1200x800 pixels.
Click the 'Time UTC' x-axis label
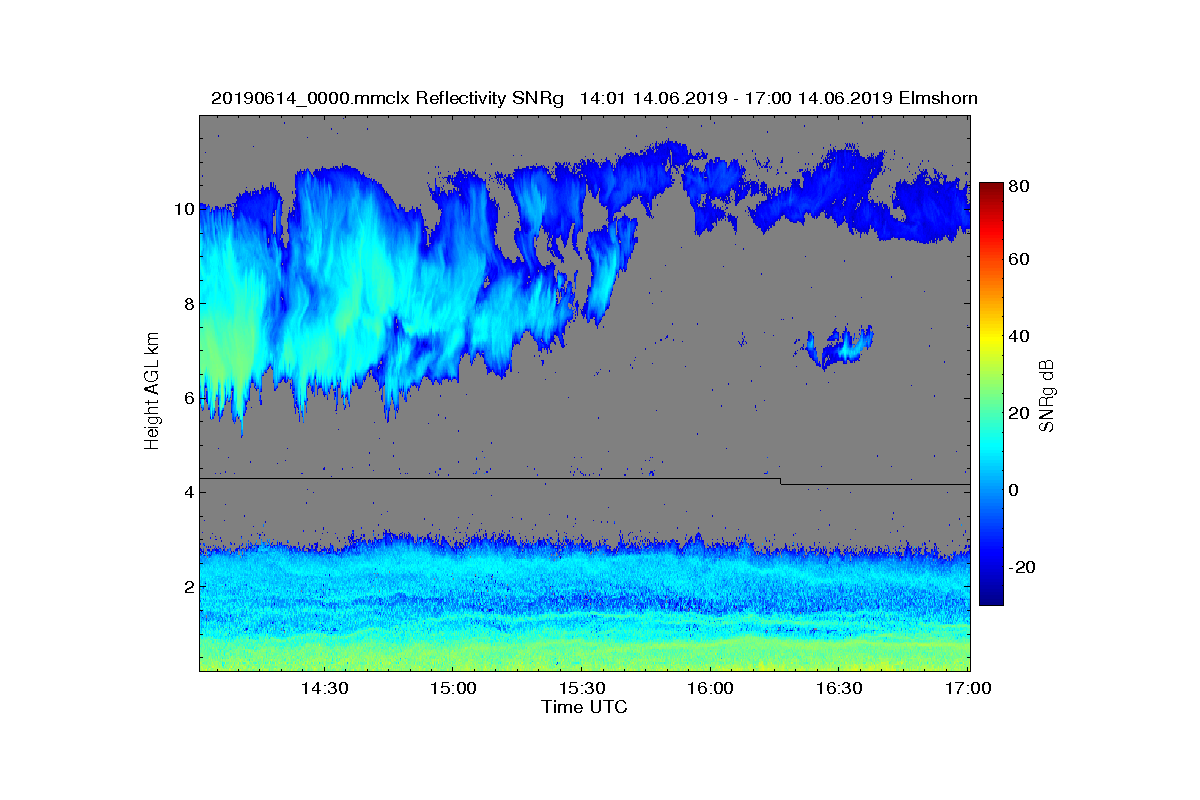pos(585,707)
